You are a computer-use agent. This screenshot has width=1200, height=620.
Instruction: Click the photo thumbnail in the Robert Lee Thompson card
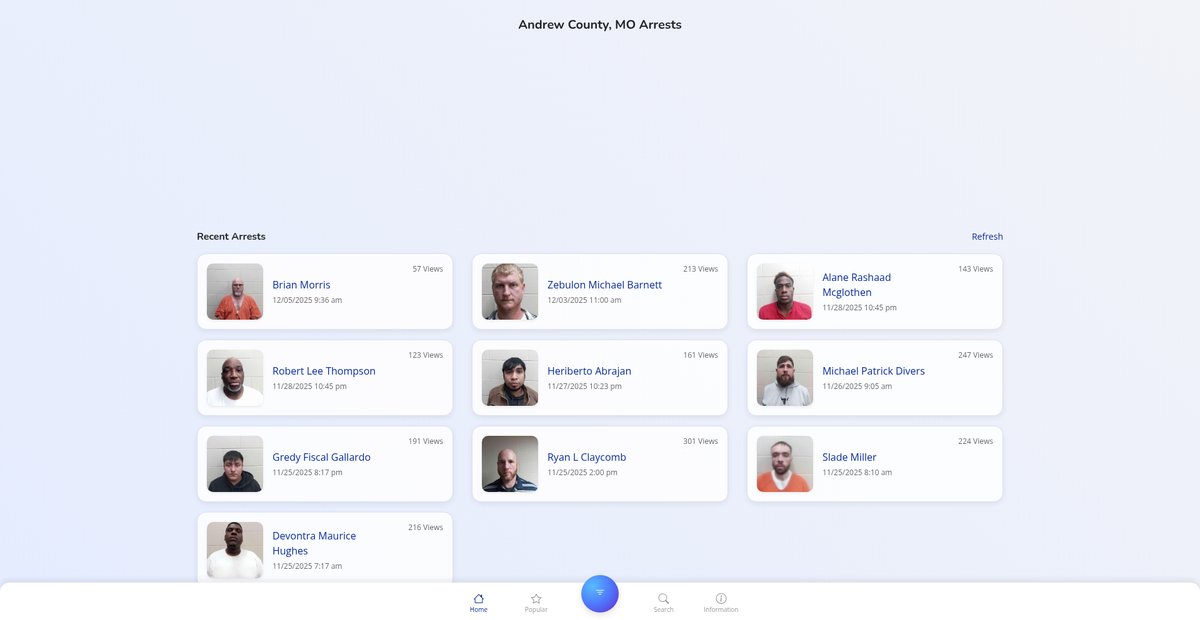coord(235,378)
